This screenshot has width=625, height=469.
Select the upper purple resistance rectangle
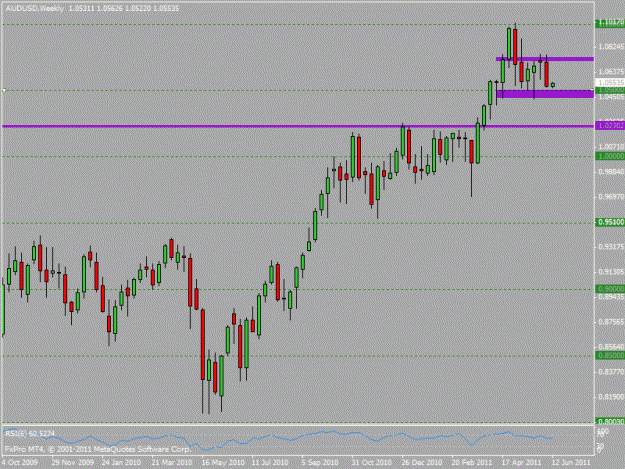coord(545,59)
